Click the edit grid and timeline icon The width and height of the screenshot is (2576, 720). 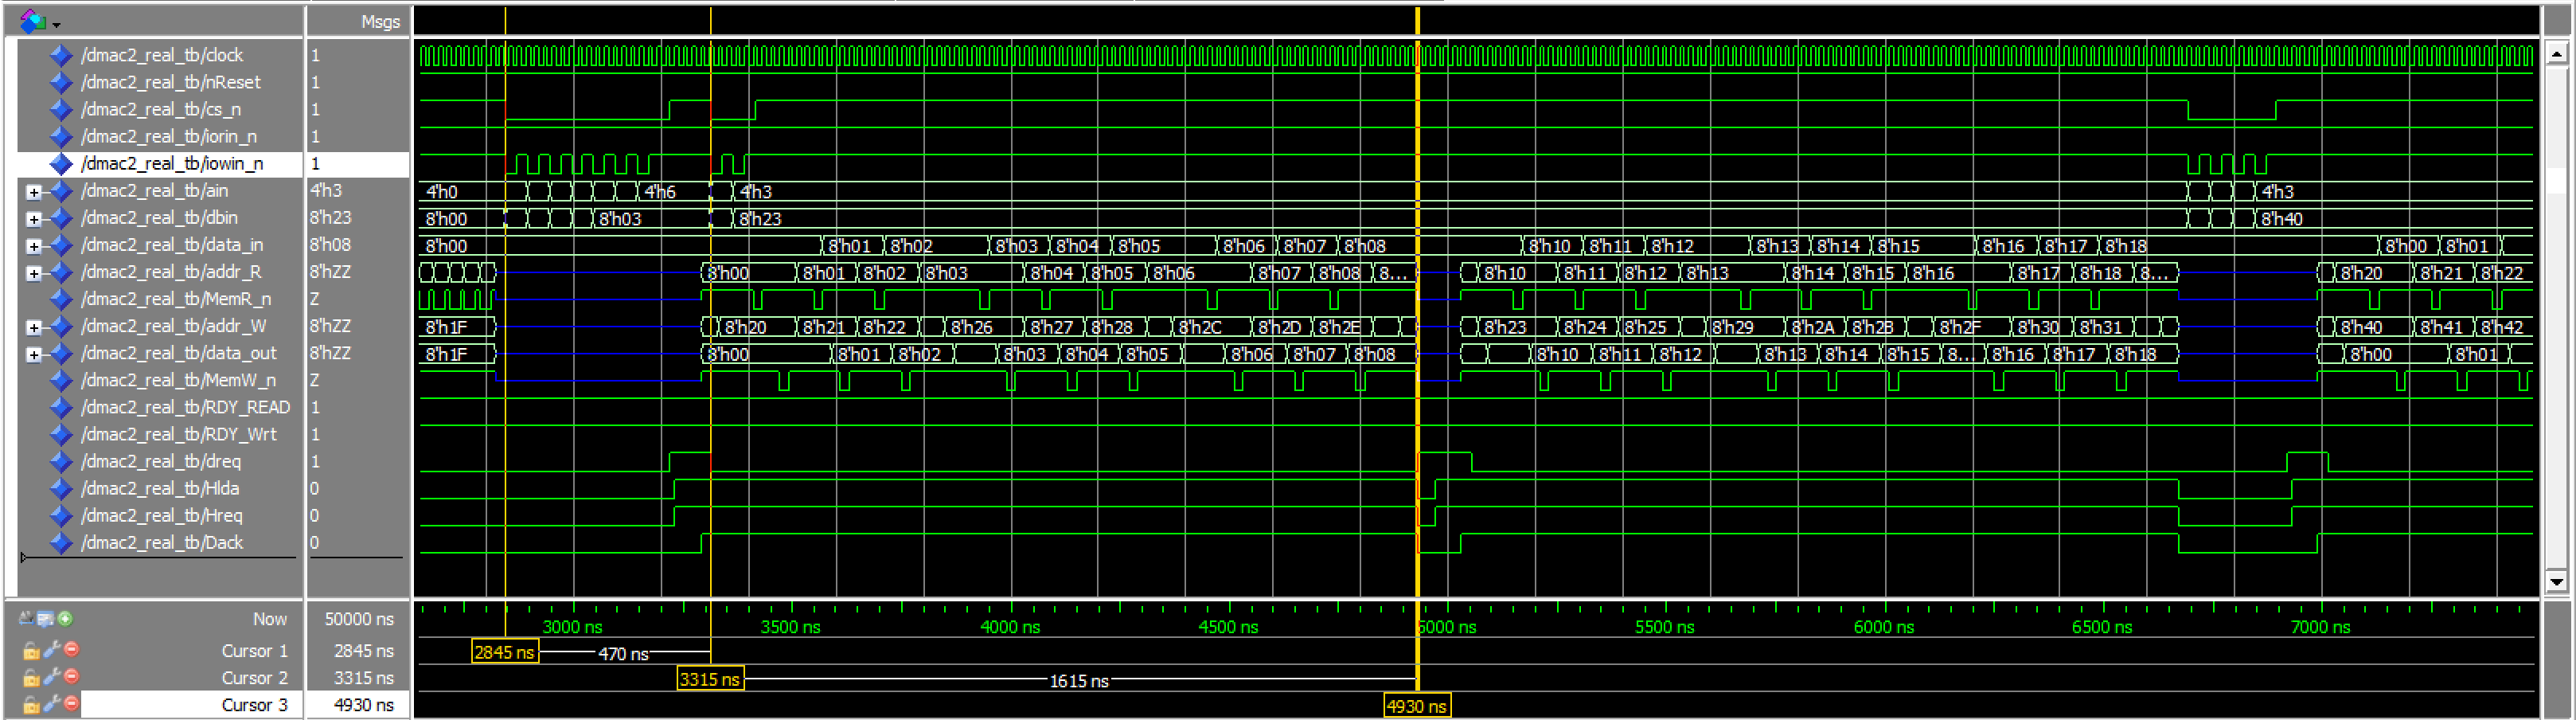pyautogui.click(x=45, y=619)
